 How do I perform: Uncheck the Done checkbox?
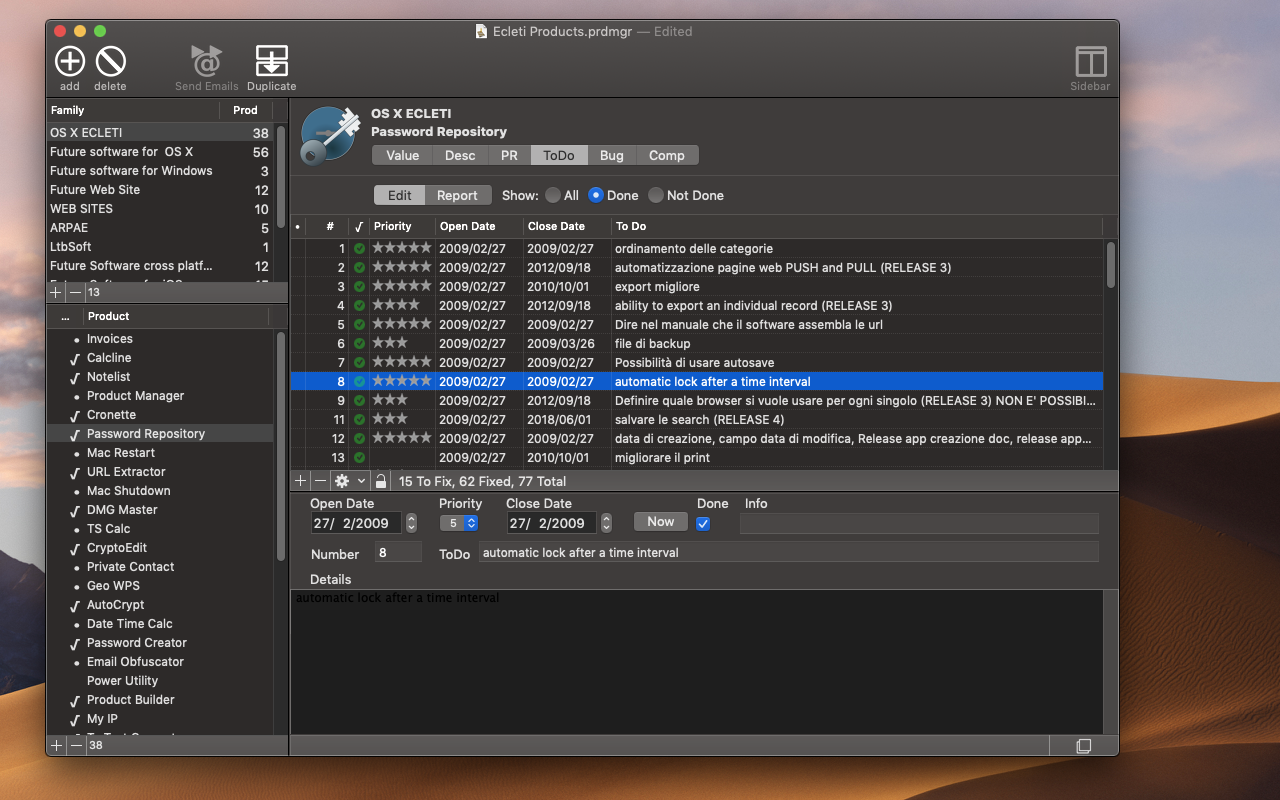703,523
